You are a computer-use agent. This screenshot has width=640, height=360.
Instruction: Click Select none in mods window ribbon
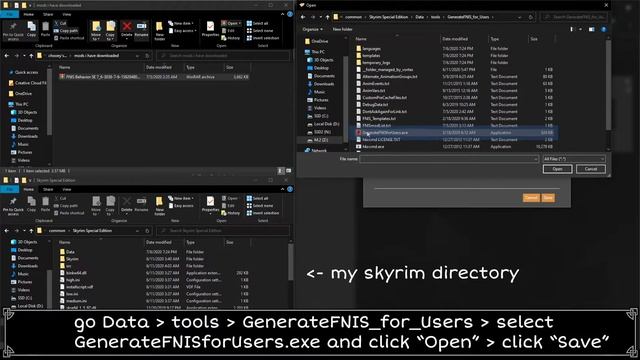[260, 31]
